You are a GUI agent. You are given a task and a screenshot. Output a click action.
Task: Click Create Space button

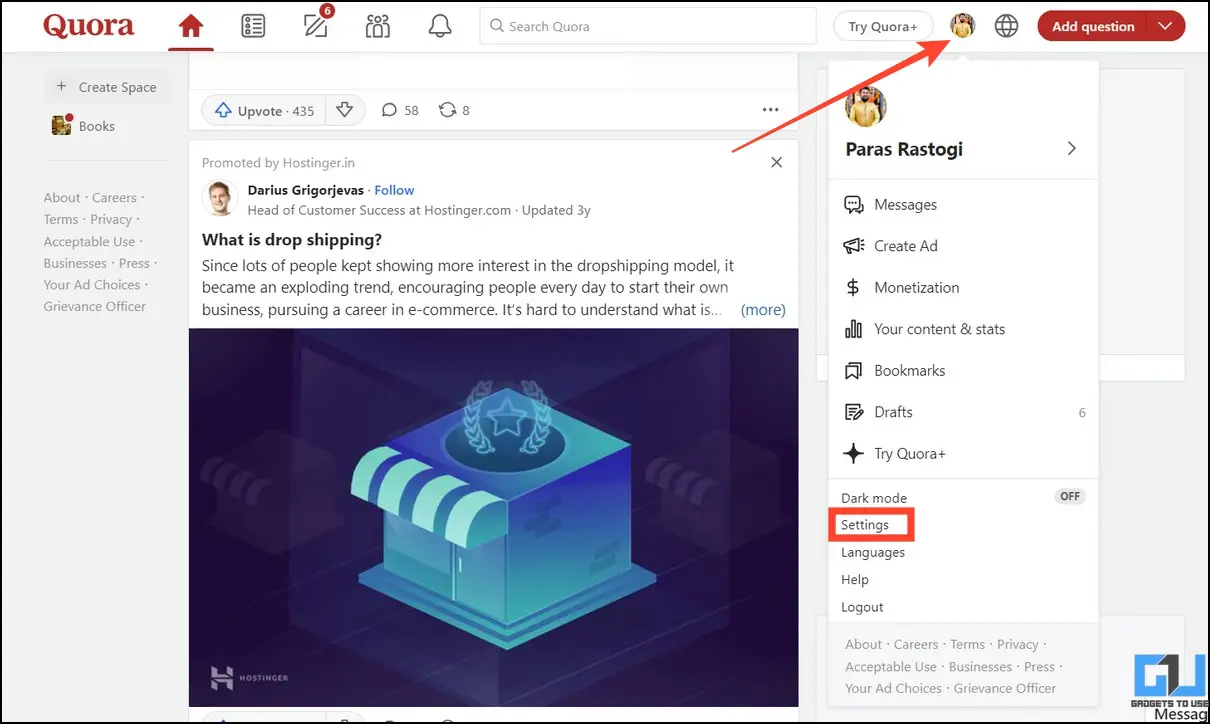(107, 87)
